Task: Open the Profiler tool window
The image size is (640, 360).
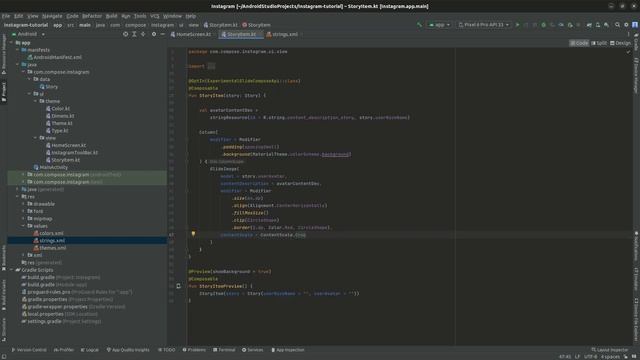Action: pos(64,350)
